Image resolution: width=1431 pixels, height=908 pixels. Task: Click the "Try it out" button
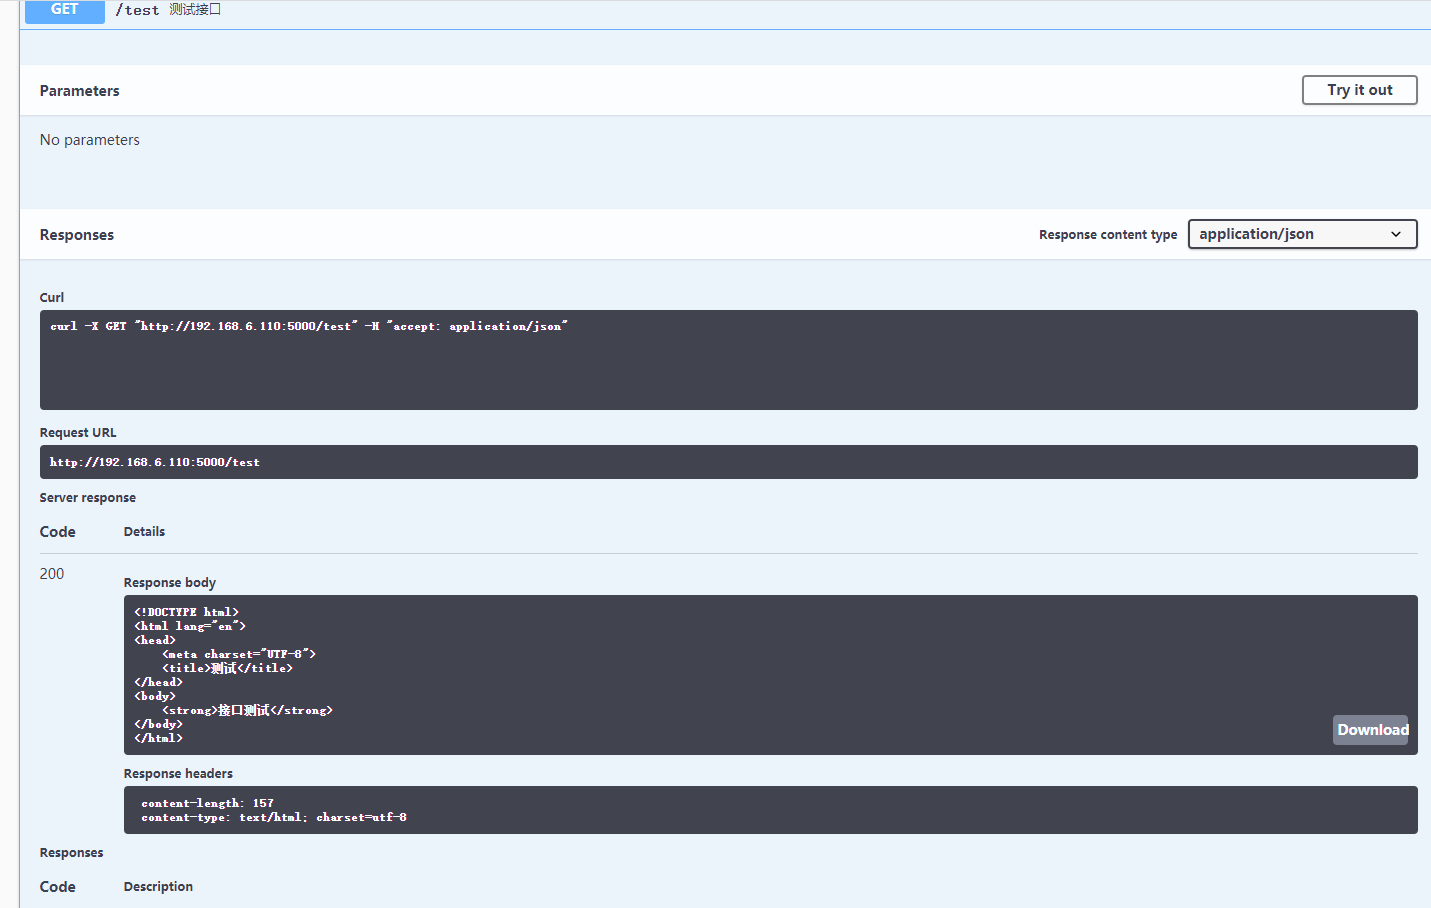[1359, 89]
